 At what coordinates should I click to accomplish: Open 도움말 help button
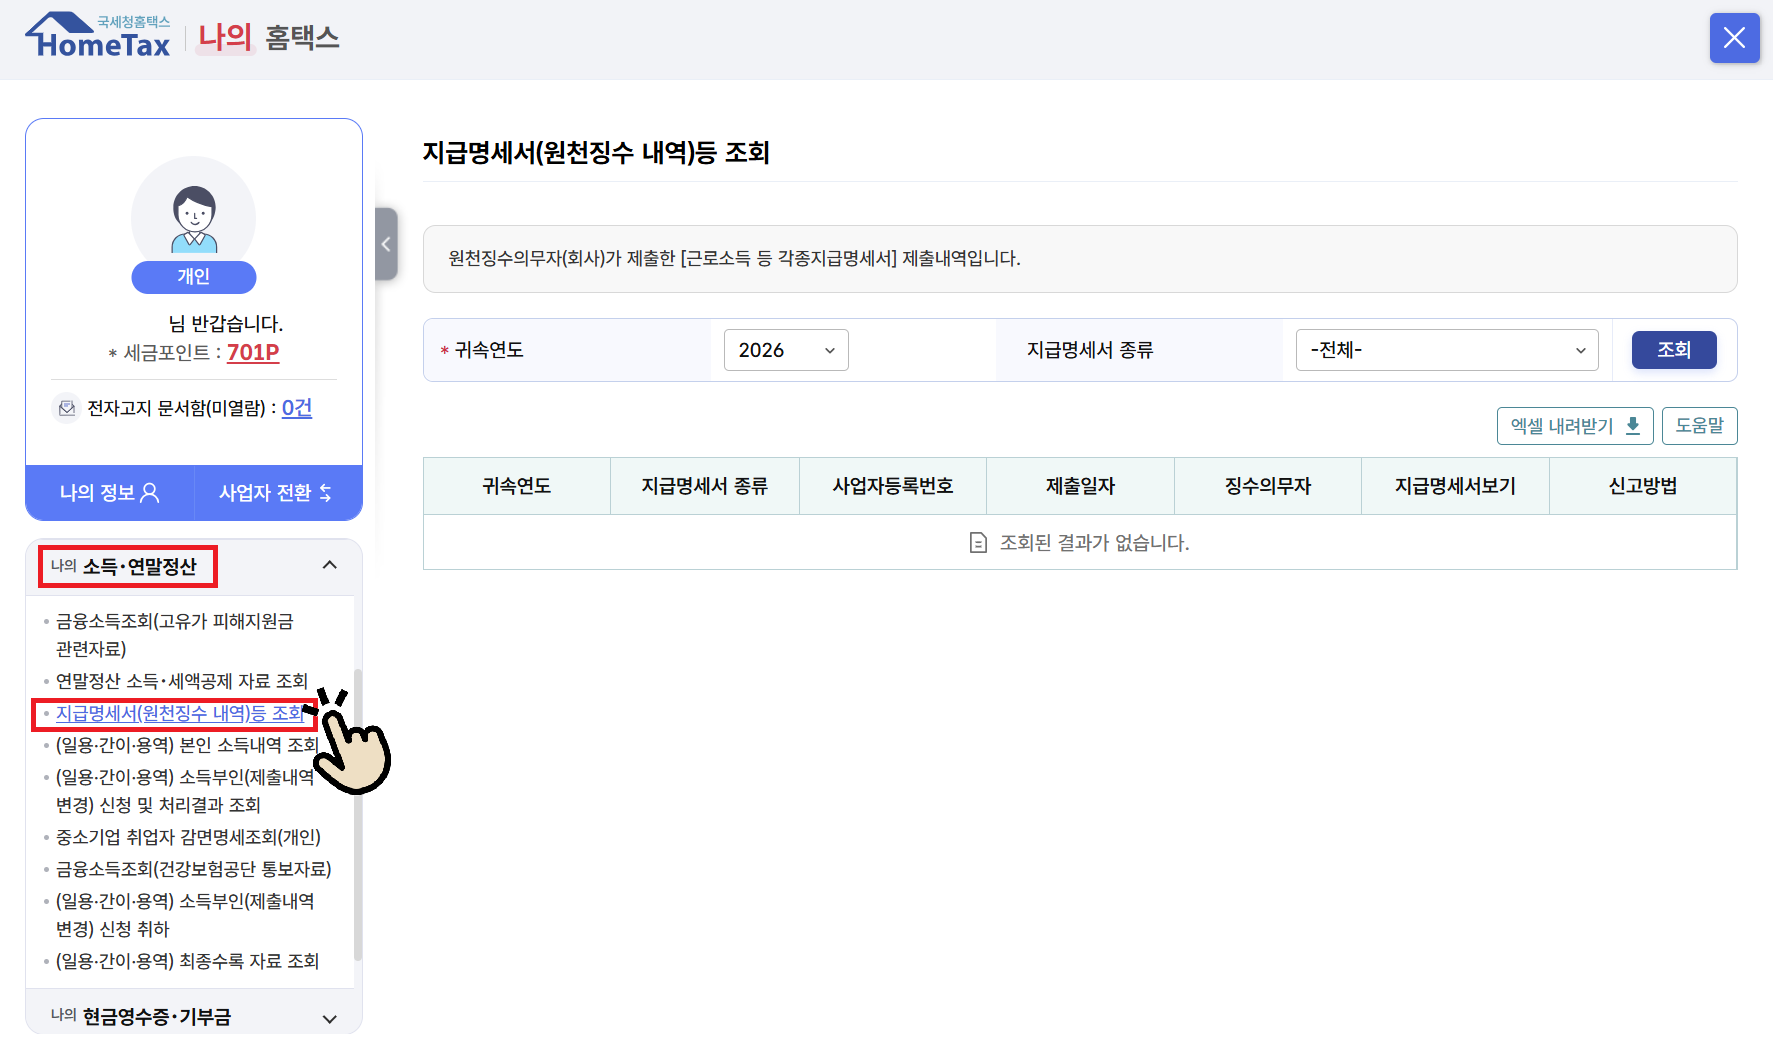point(1700,426)
